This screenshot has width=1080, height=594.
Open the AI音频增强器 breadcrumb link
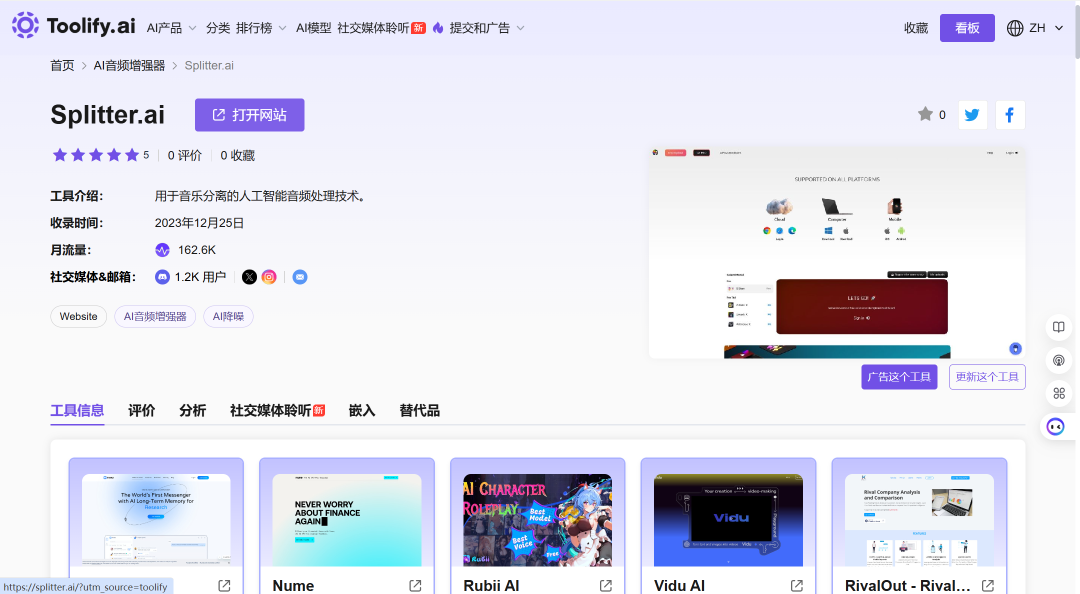pyautogui.click(x=129, y=65)
